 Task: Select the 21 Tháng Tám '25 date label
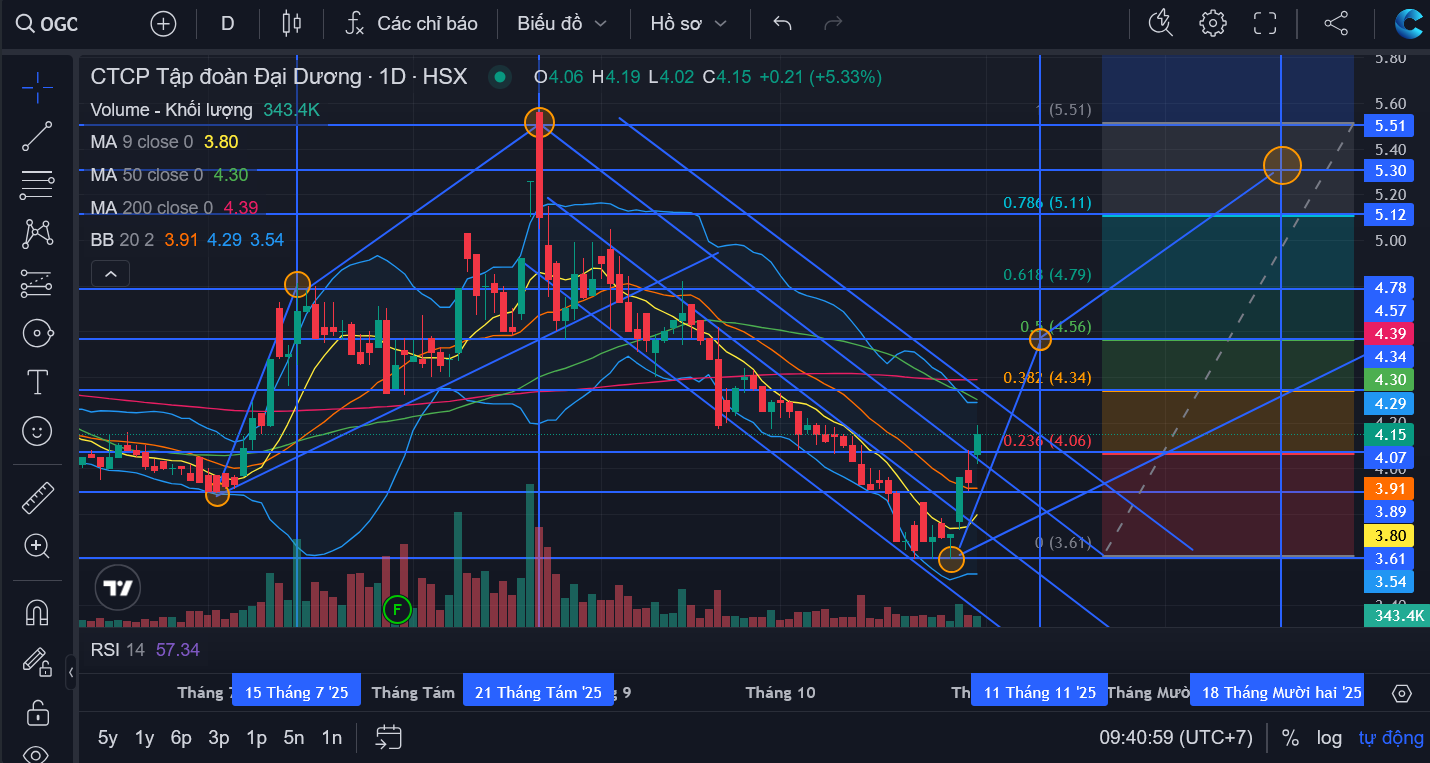click(x=538, y=693)
